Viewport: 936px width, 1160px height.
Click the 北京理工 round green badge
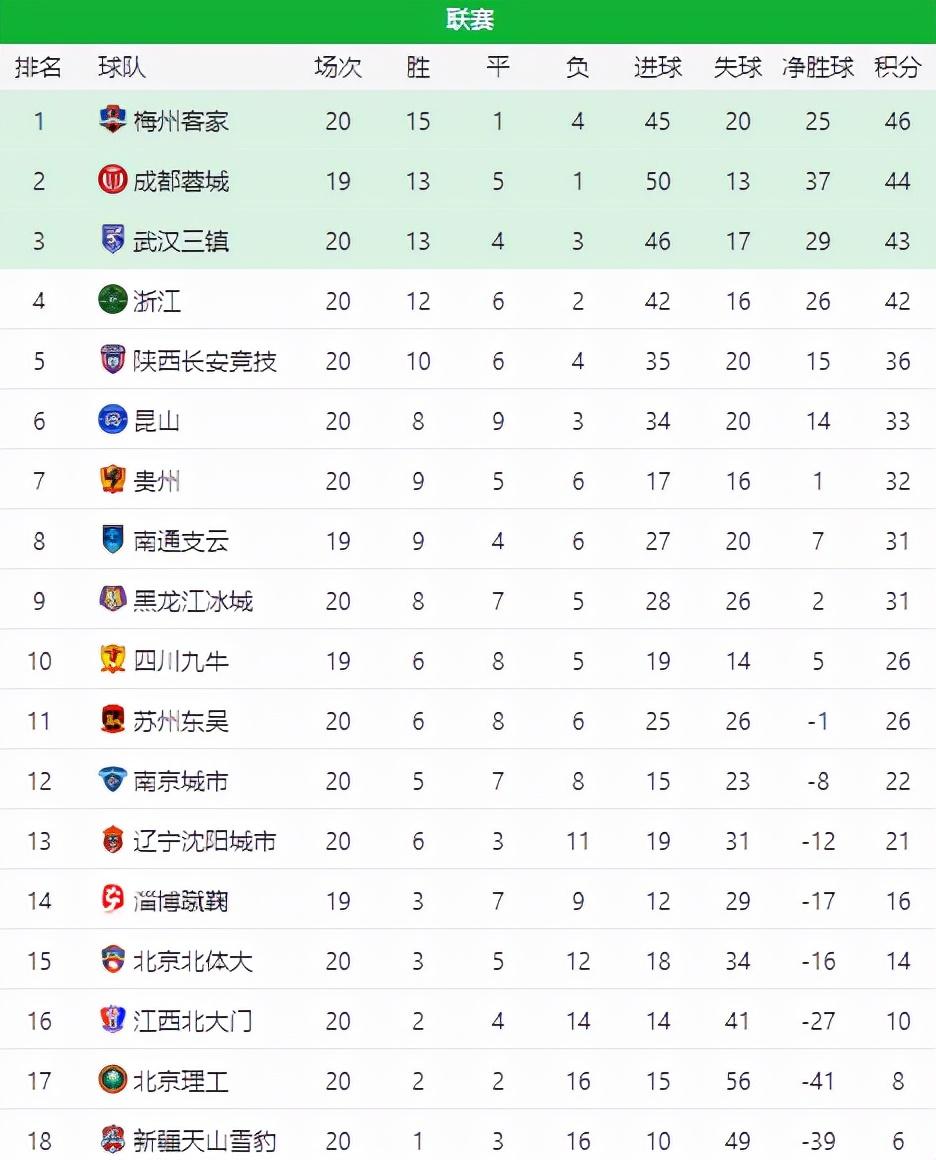tap(112, 1079)
